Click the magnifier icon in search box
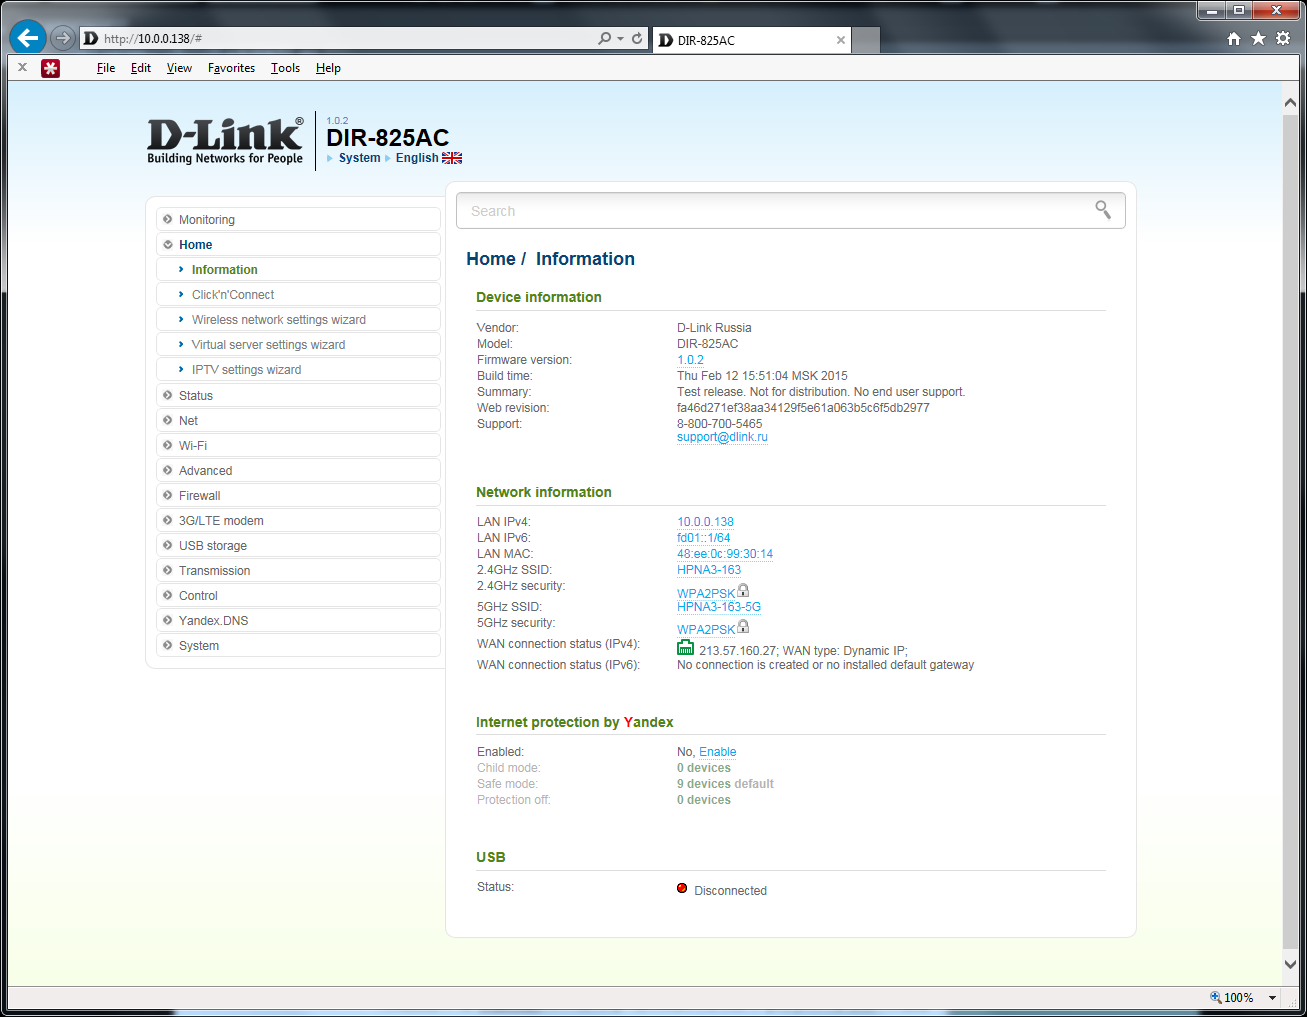Viewport: 1307px width, 1017px height. click(1102, 210)
